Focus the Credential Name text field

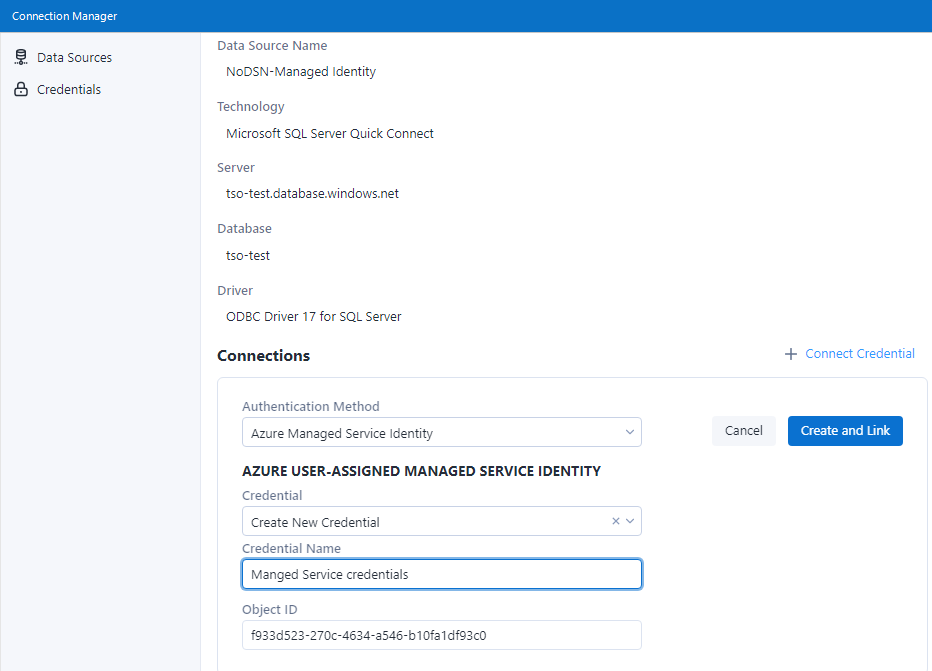pos(441,574)
